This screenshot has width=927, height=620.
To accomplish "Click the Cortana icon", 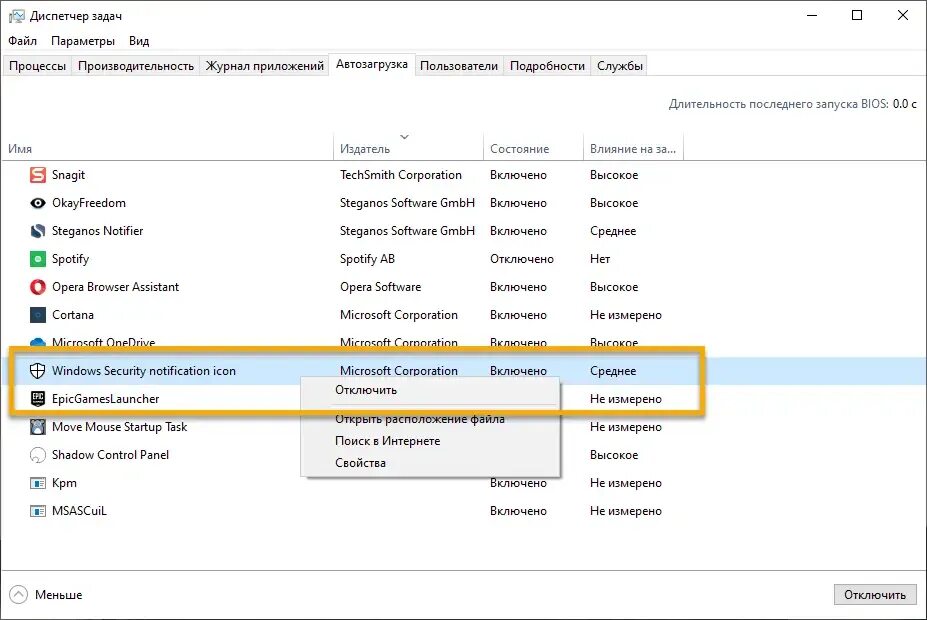I will (x=38, y=315).
